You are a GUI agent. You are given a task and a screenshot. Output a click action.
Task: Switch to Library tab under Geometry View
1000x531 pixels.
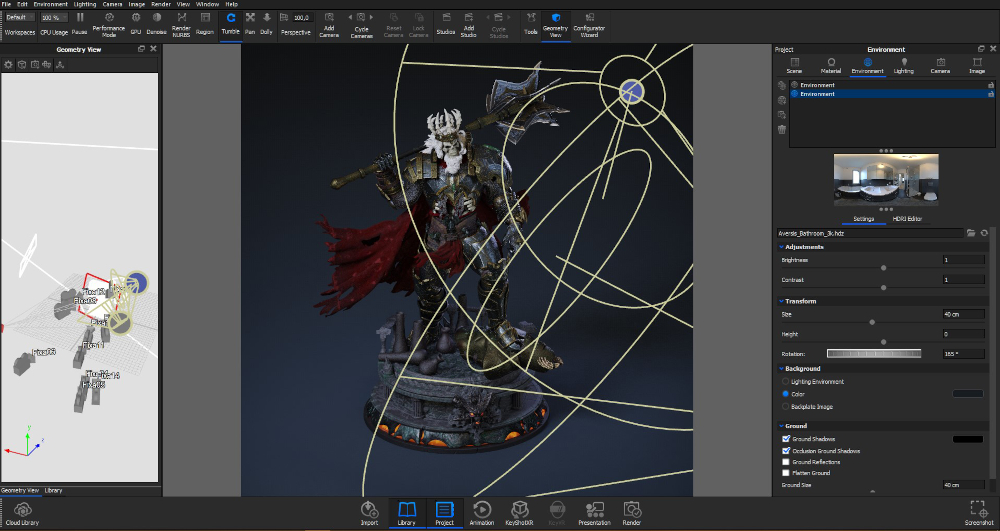[54, 490]
